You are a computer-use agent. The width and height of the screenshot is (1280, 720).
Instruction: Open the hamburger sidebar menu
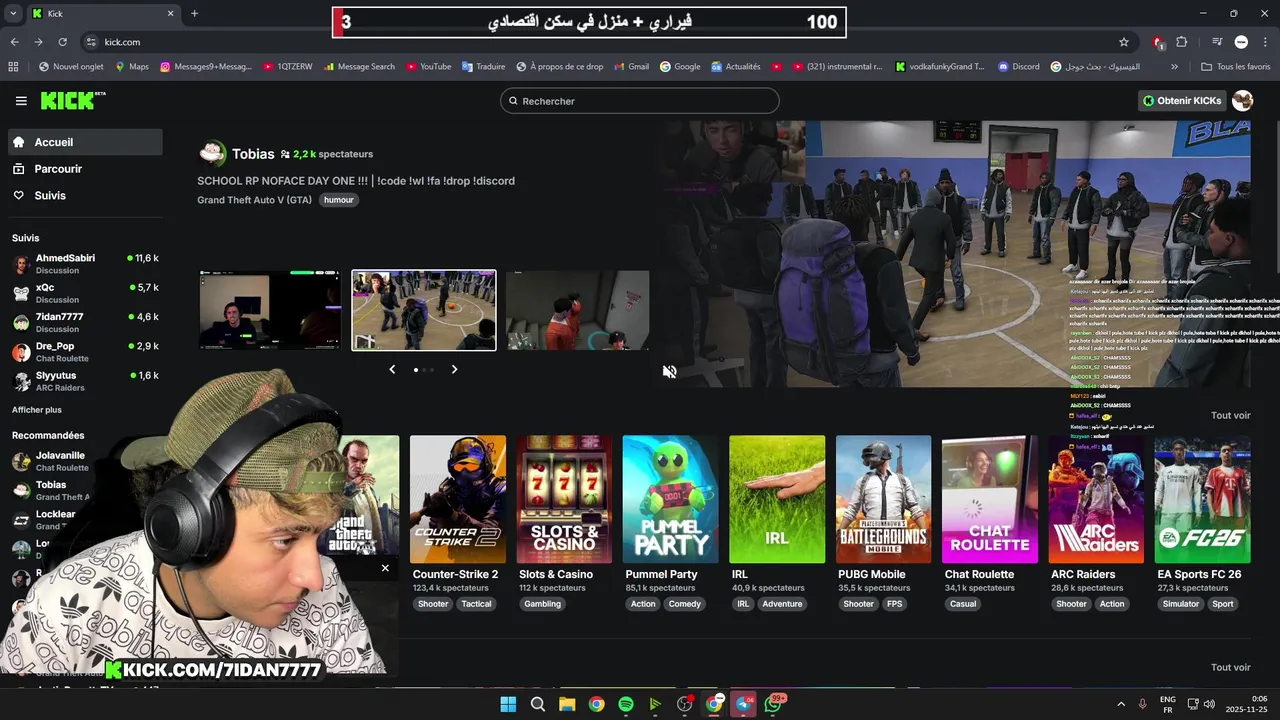(21, 101)
